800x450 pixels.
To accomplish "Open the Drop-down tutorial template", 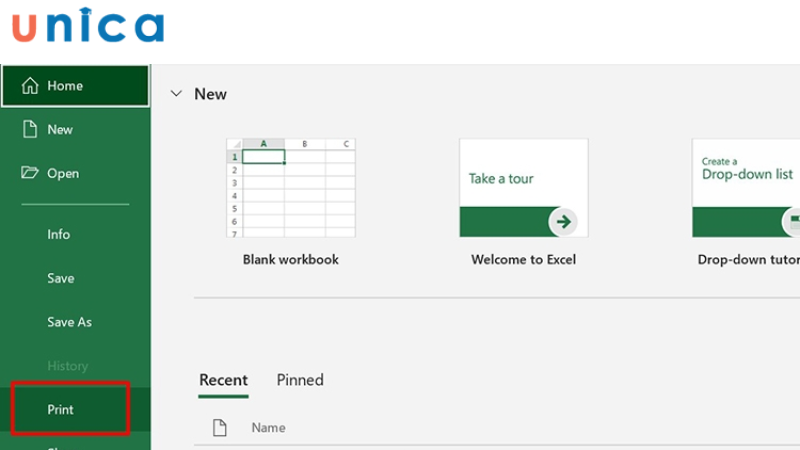I will point(745,187).
